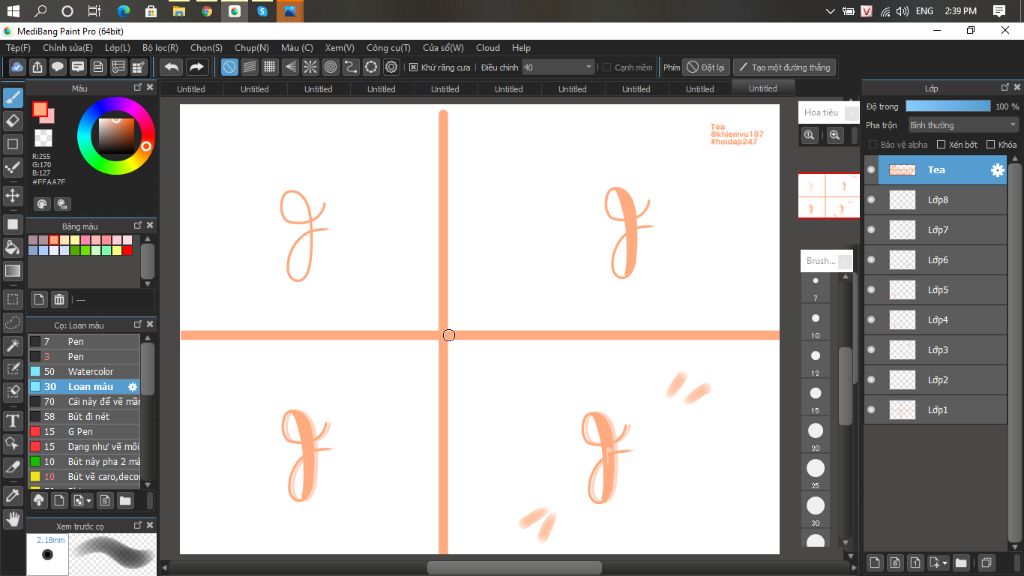Viewport: 1024px width, 576px height.
Task: Switch to the Hand tool
Action: pyautogui.click(x=12, y=519)
